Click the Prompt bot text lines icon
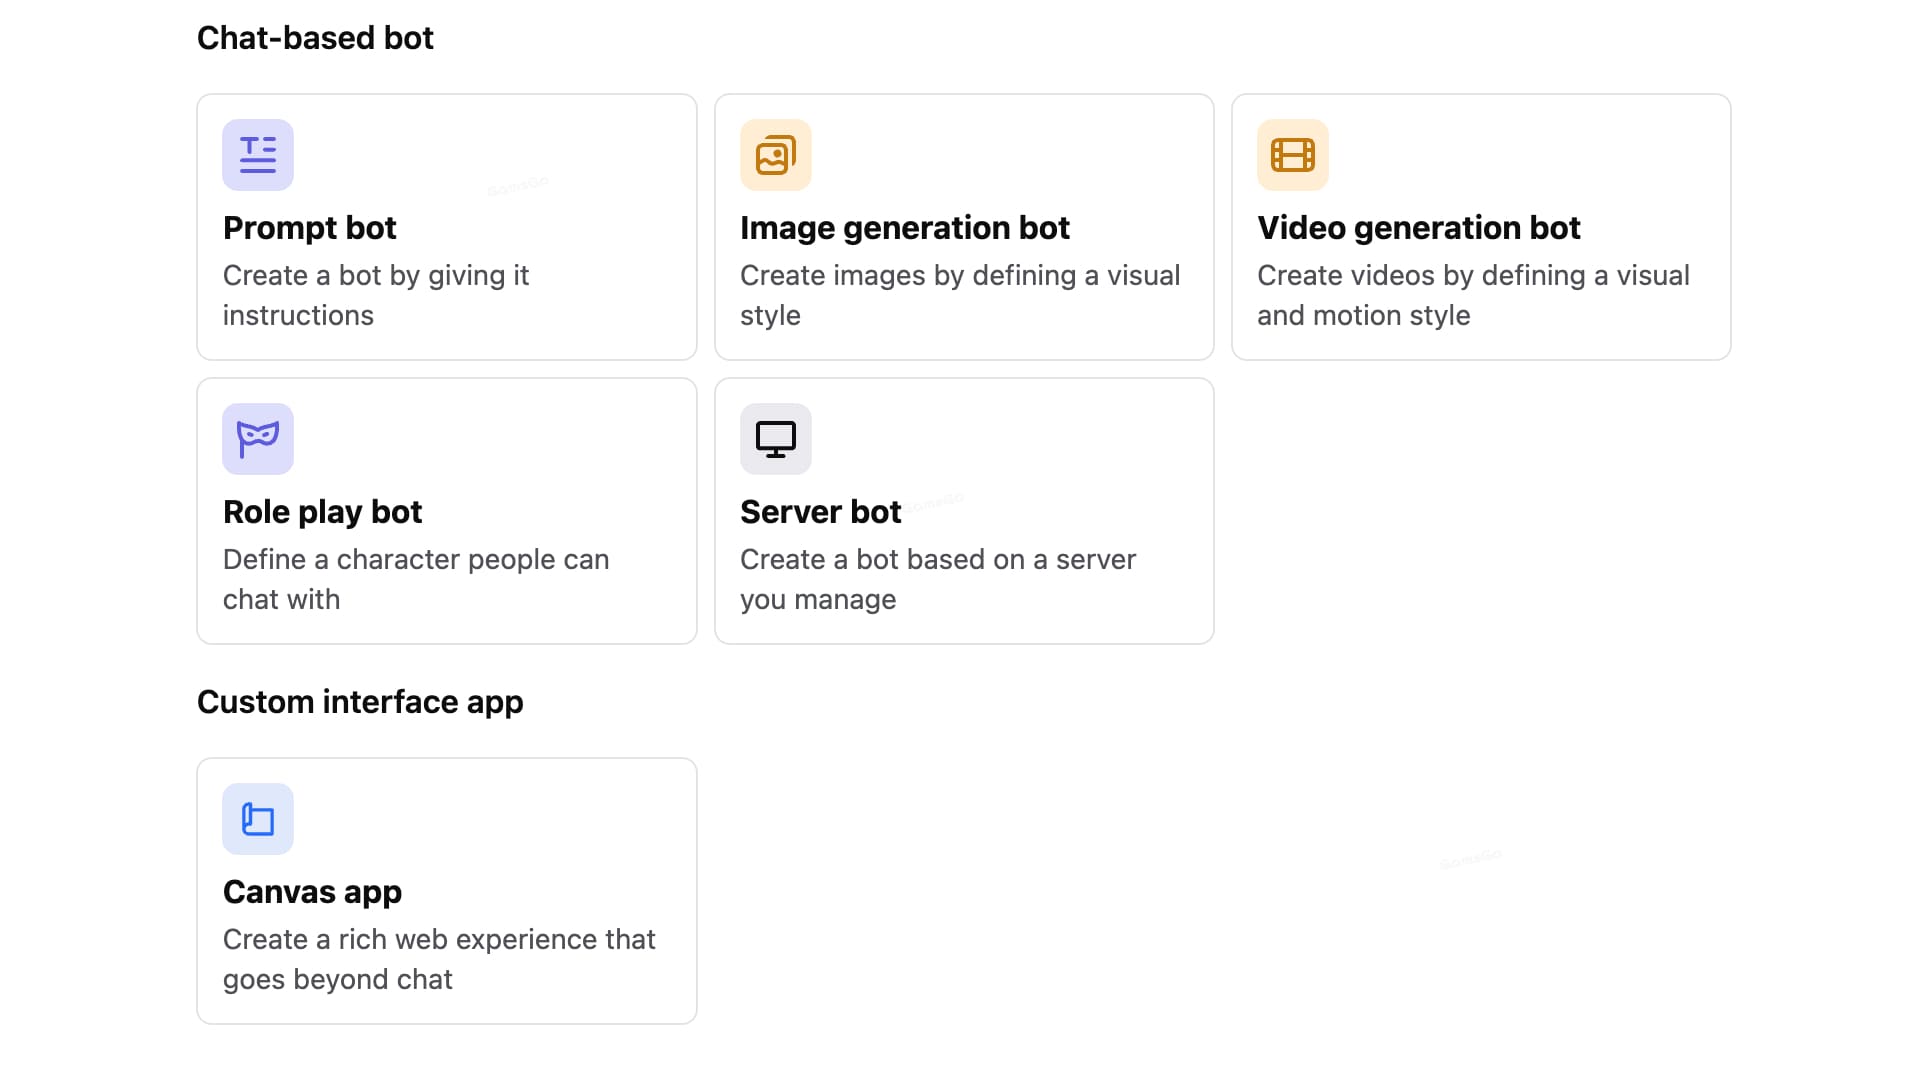Image resolution: width=1920 pixels, height=1080 pixels. (x=258, y=155)
